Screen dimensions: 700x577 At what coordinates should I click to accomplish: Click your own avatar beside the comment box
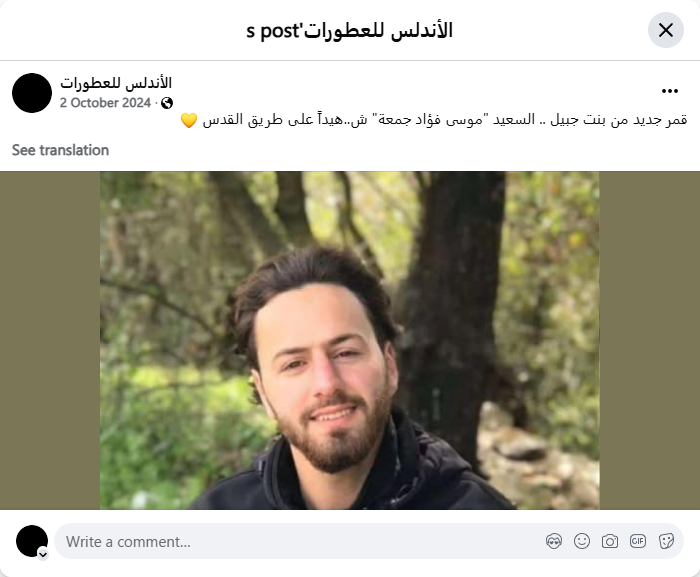coord(32,541)
